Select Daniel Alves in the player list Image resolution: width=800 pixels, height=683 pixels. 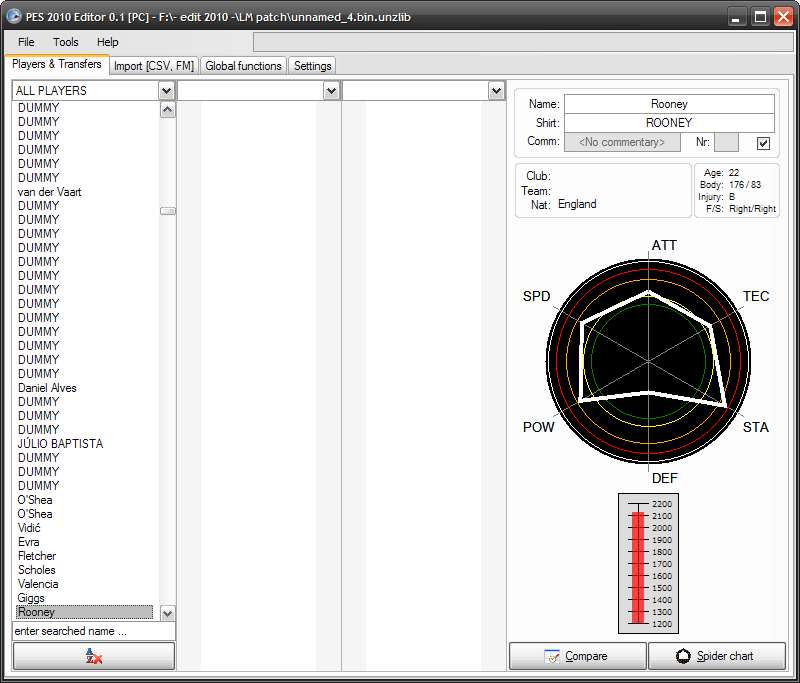[47, 388]
